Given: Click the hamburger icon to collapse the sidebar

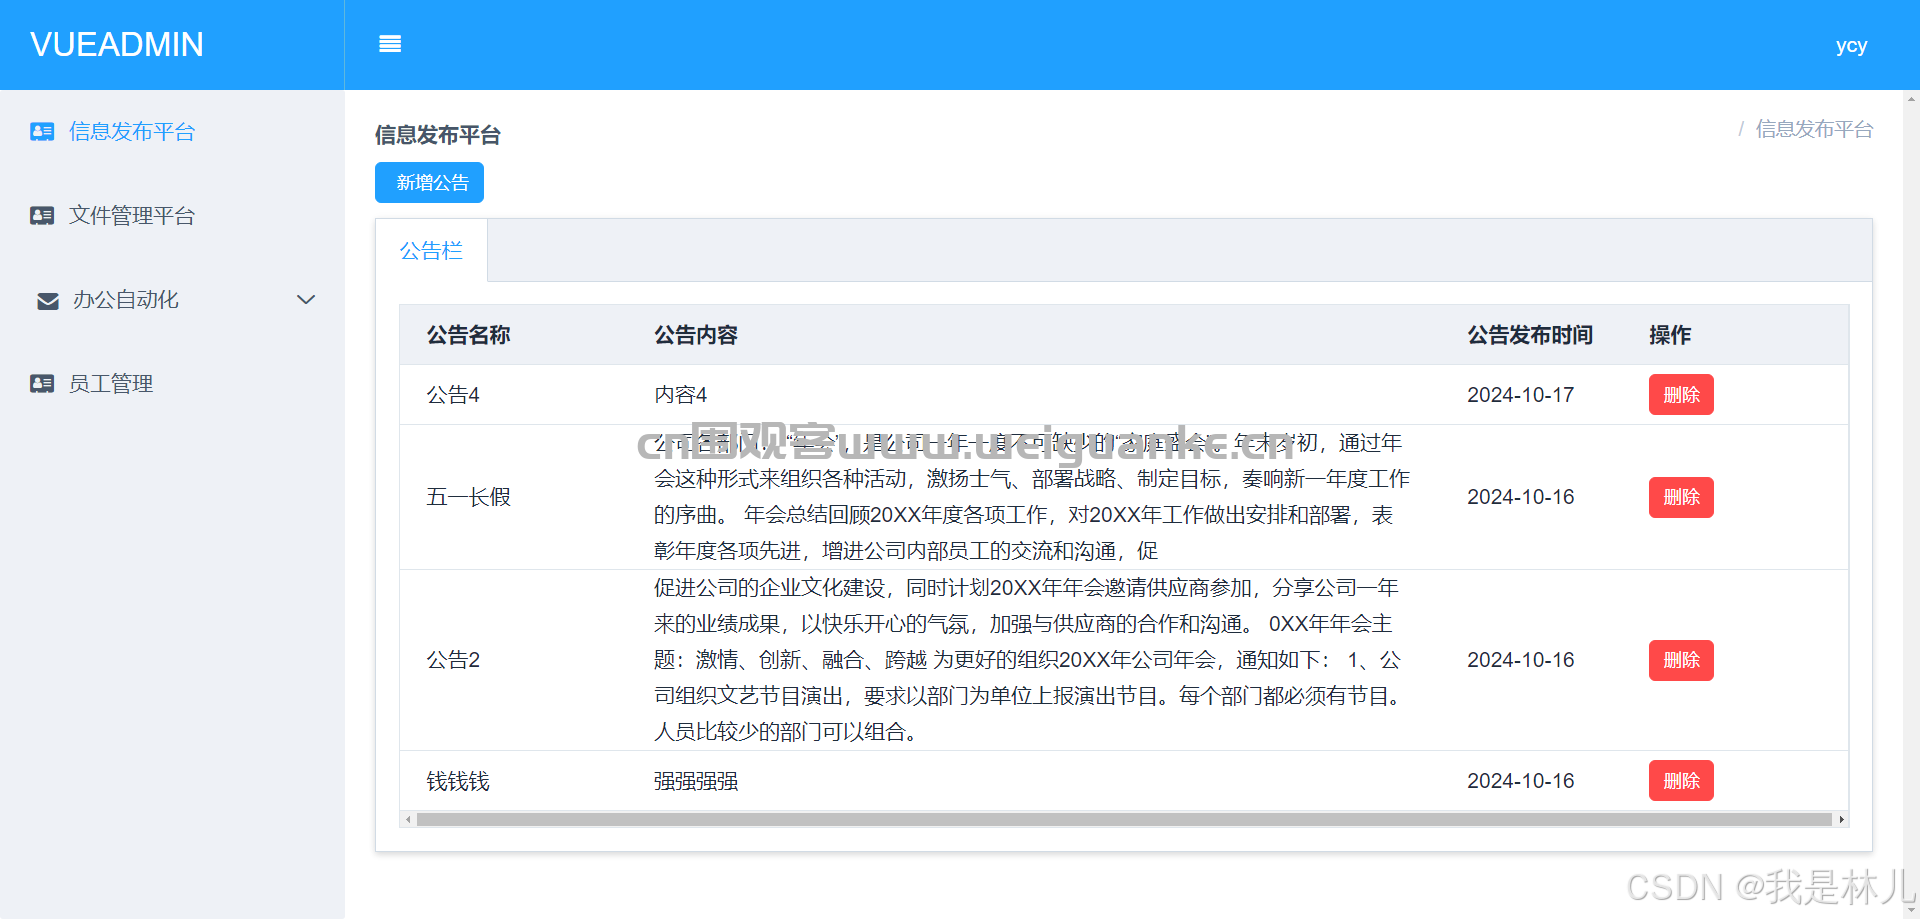Looking at the screenshot, I should [390, 44].
